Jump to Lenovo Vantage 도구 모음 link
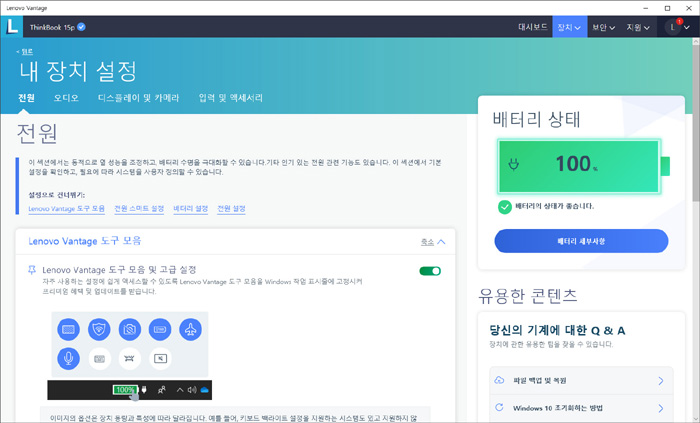700x423 pixels. pos(67,209)
